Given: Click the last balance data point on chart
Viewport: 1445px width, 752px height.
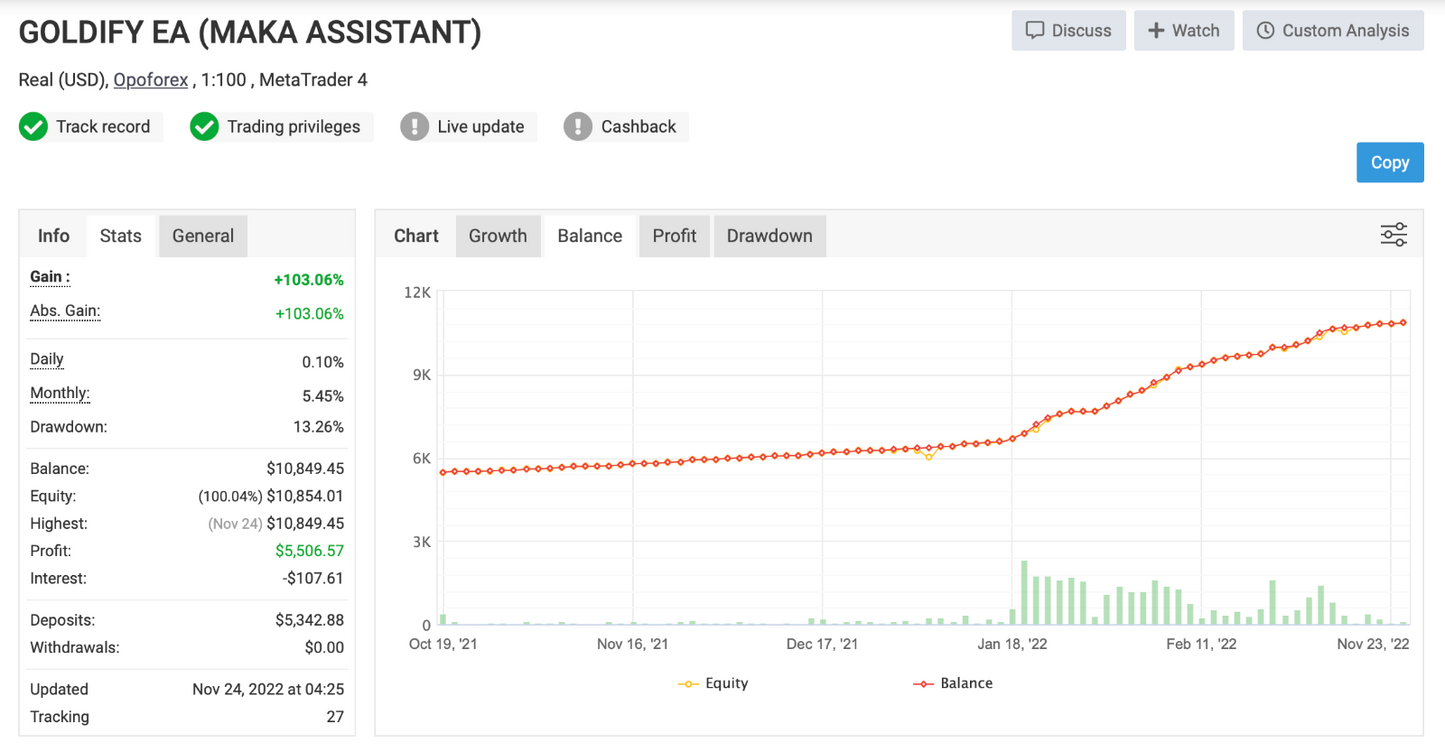Looking at the screenshot, I should click(1404, 323).
